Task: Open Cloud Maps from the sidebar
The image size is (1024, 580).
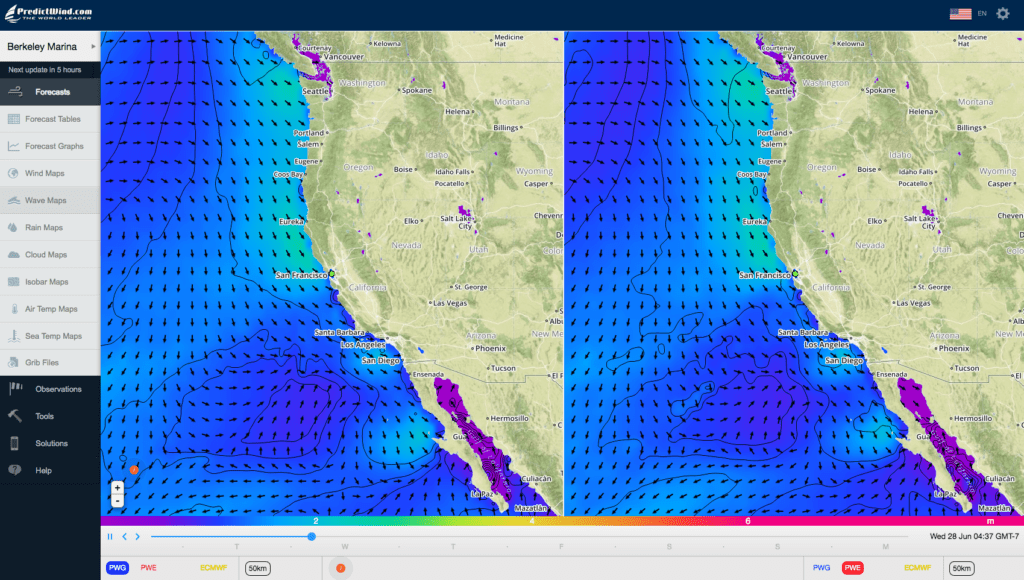Action: 50,254
